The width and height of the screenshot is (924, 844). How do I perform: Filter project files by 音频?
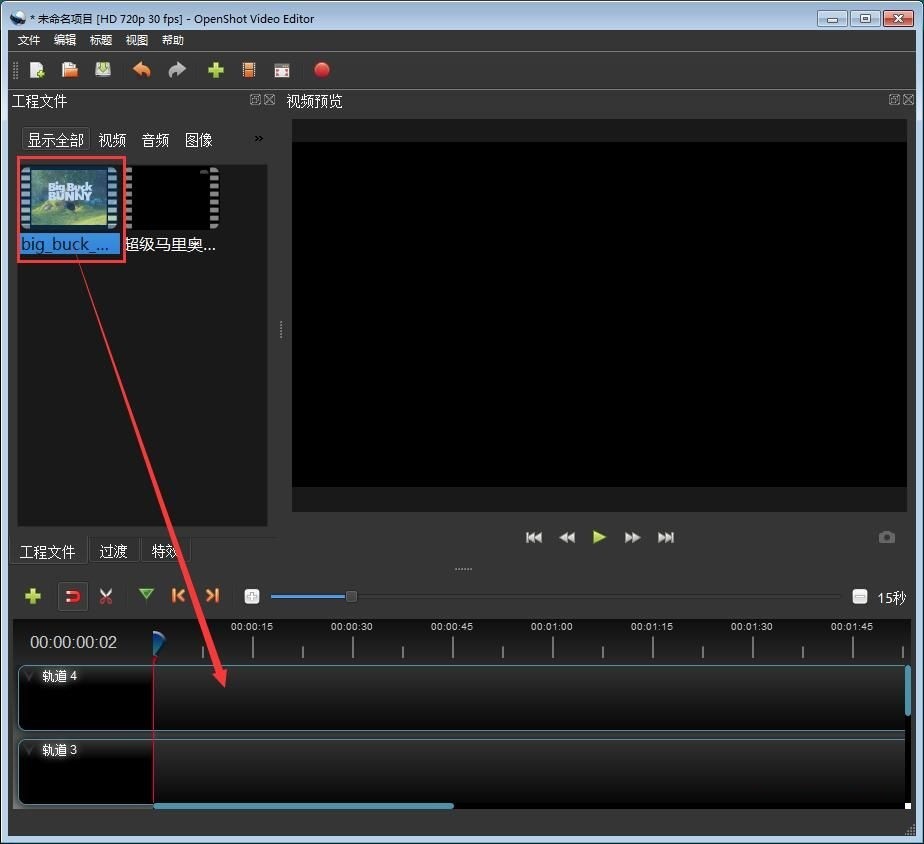click(x=156, y=140)
